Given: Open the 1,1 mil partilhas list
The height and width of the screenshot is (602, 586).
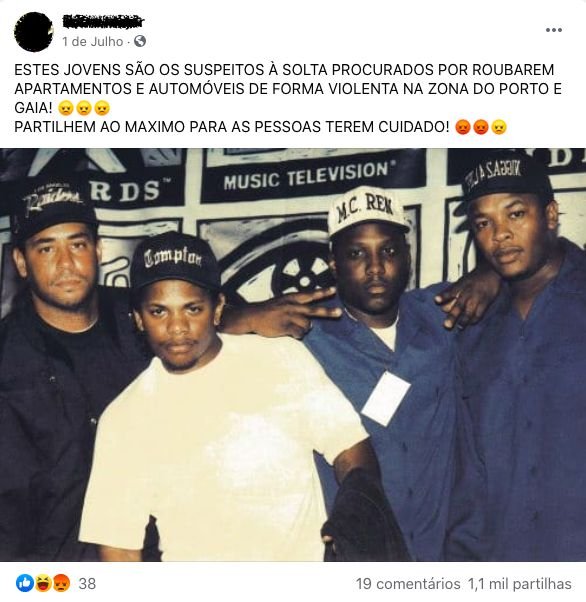Looking at the screenshot, I should 520,584.
